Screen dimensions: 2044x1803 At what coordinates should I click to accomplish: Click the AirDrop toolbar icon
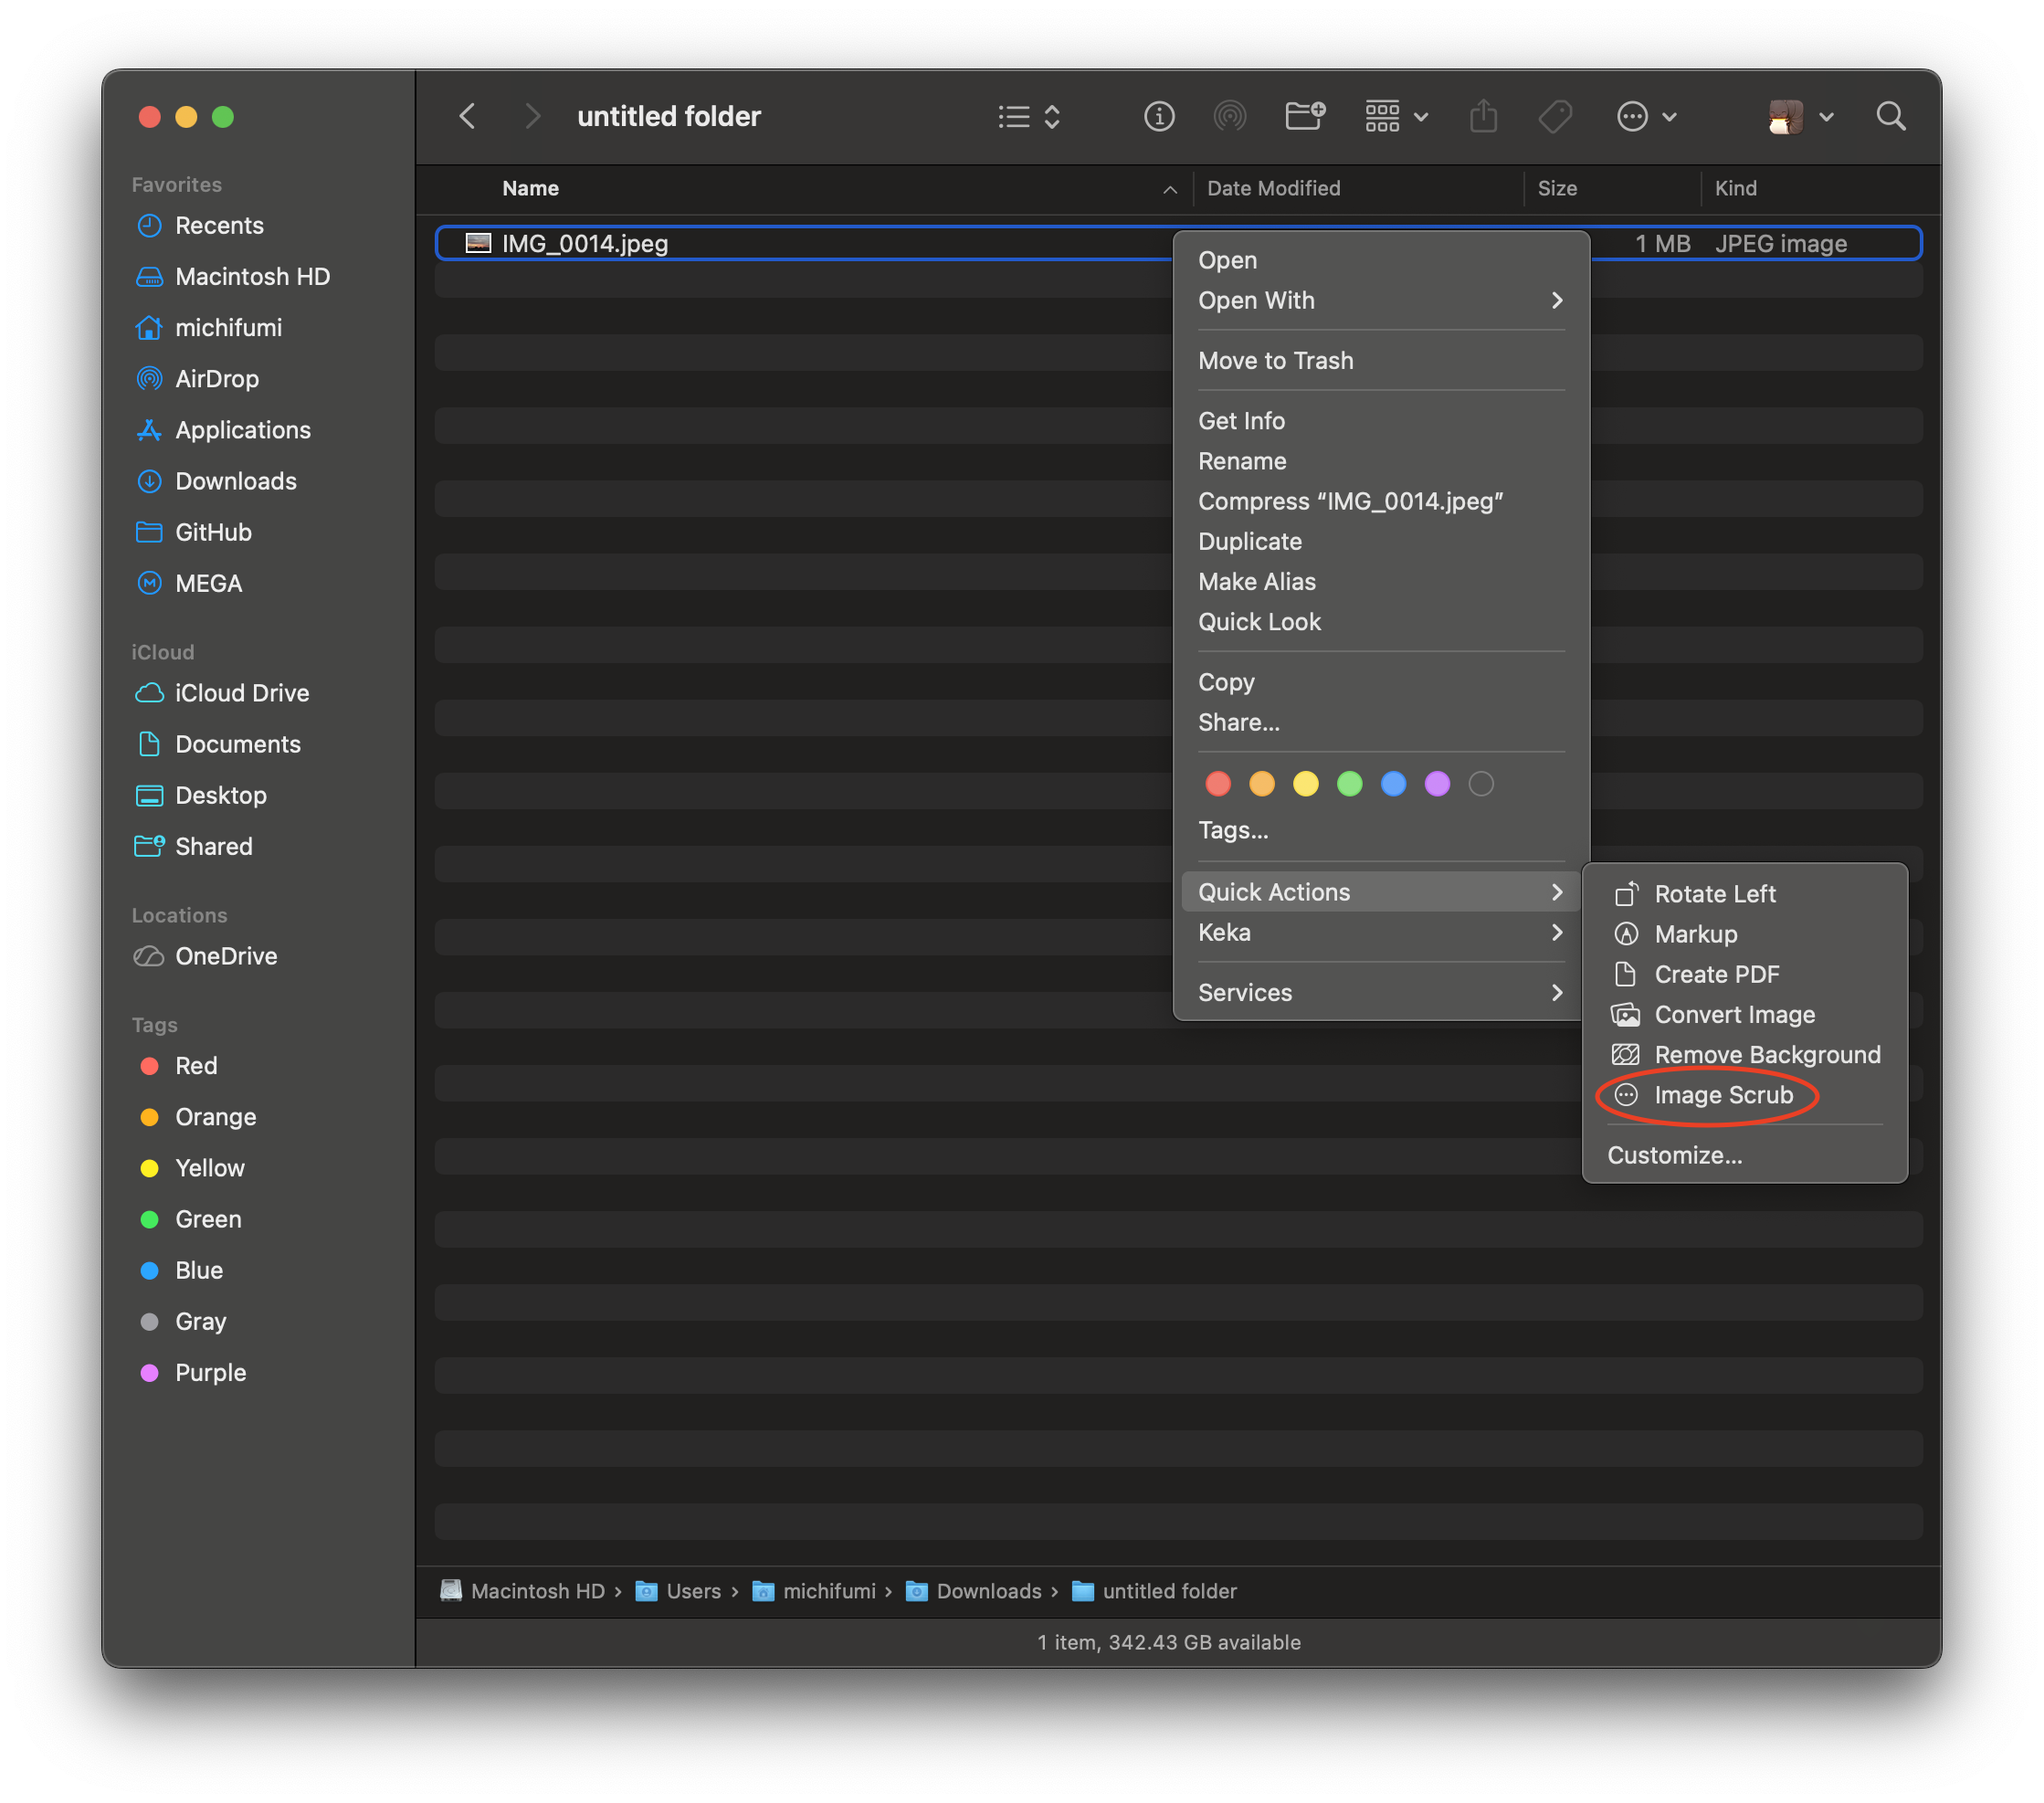1229,117
